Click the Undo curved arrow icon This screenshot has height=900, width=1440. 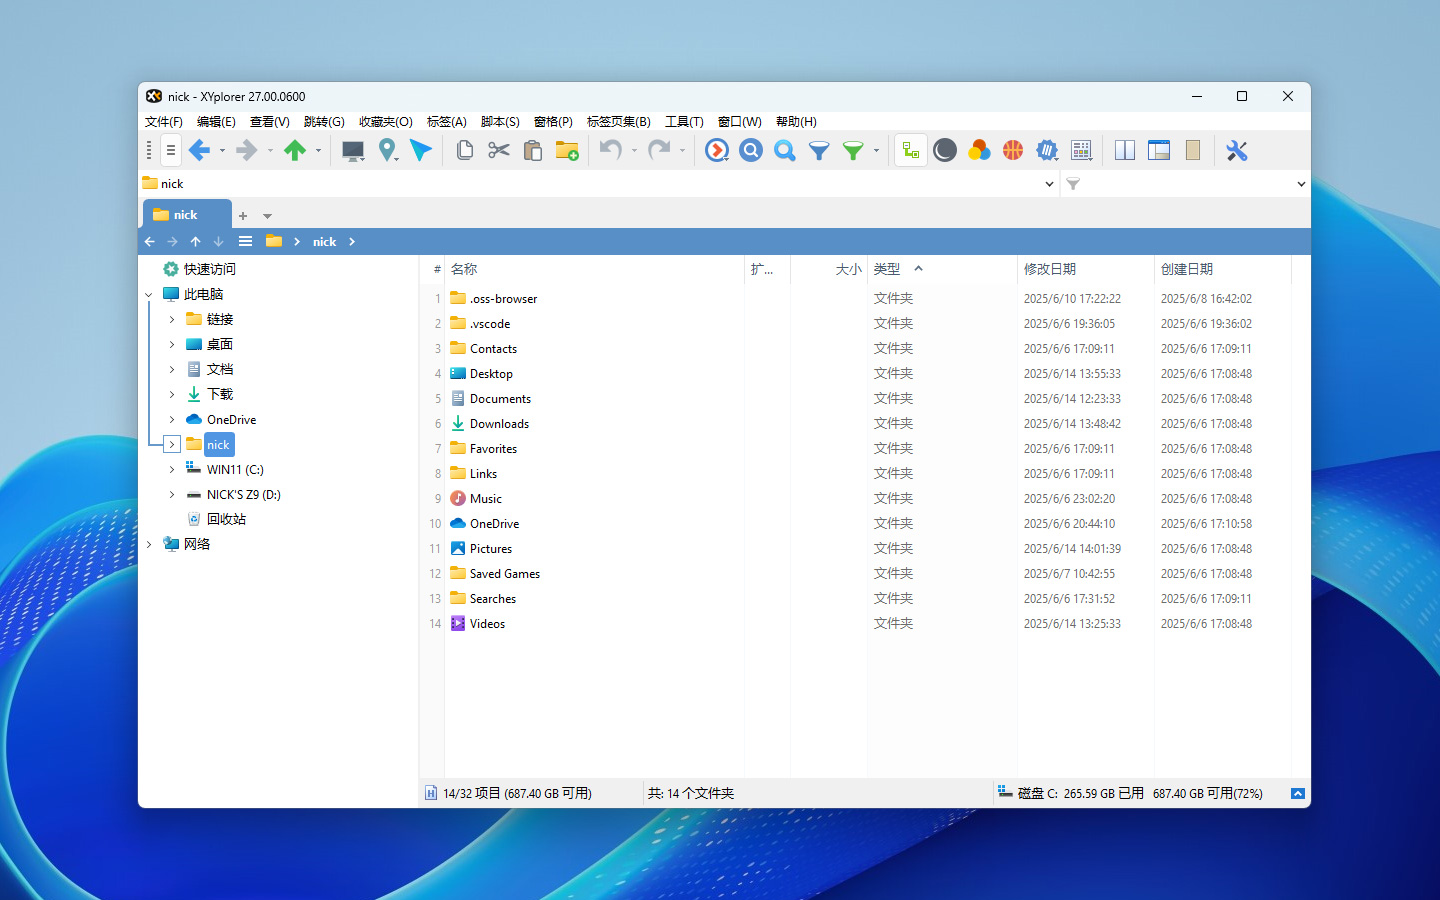click(611, 151)
